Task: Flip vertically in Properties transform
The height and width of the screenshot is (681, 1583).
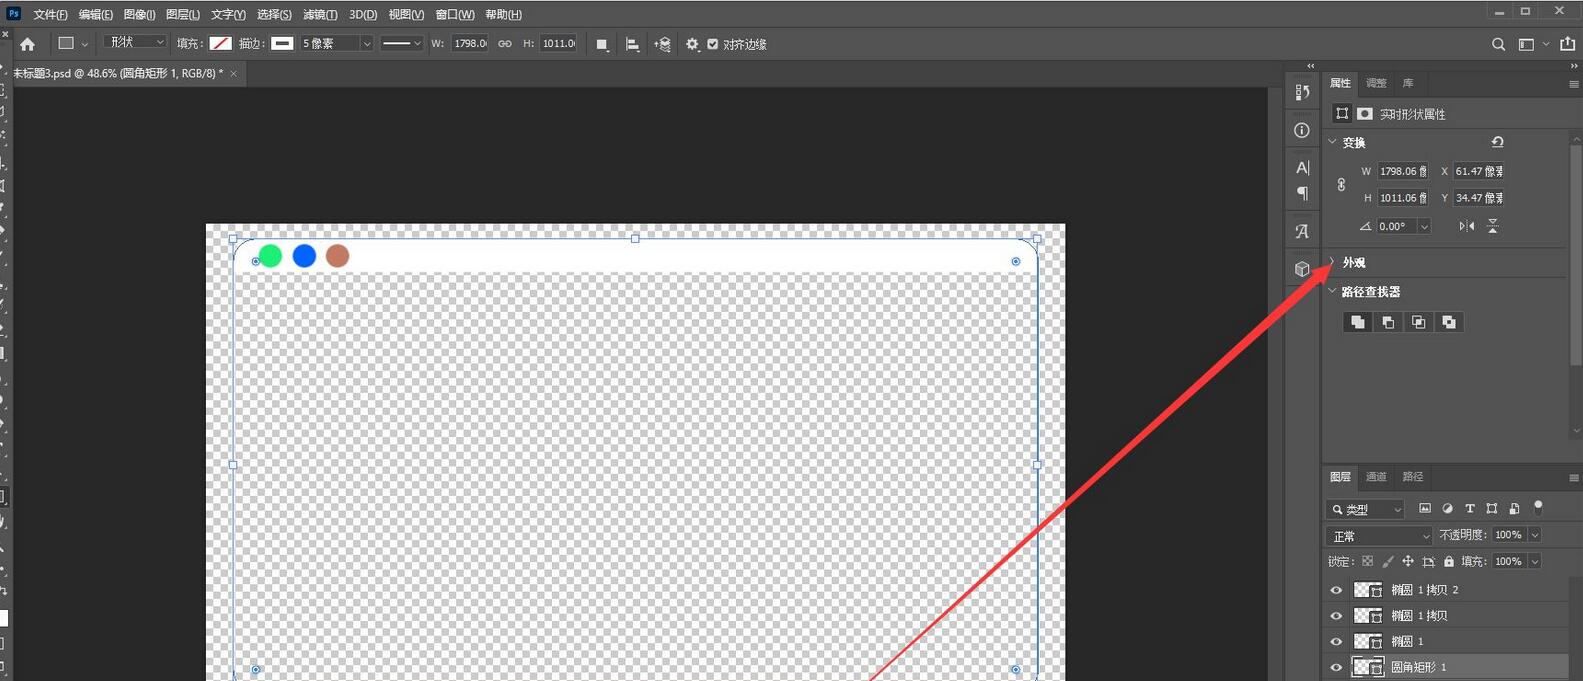Action: pos(1492,226)
